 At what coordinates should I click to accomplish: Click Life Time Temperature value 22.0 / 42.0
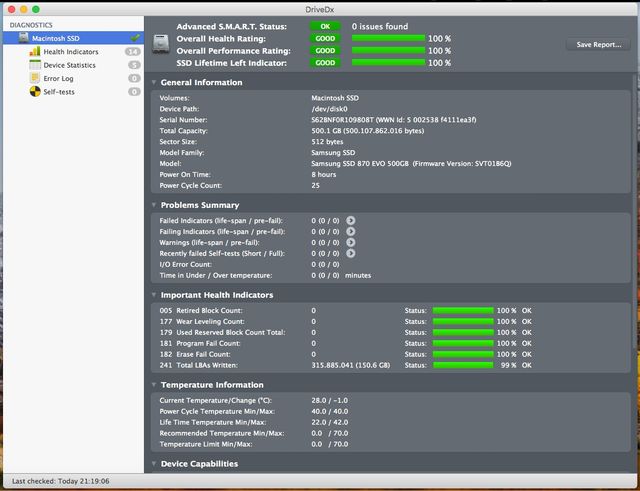click(329, 422)
